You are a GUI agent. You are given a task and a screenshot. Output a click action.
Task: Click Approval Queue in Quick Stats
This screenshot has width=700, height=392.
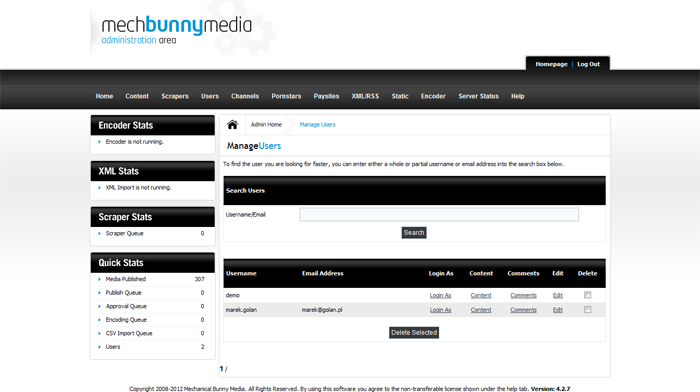tap(126, 306)
